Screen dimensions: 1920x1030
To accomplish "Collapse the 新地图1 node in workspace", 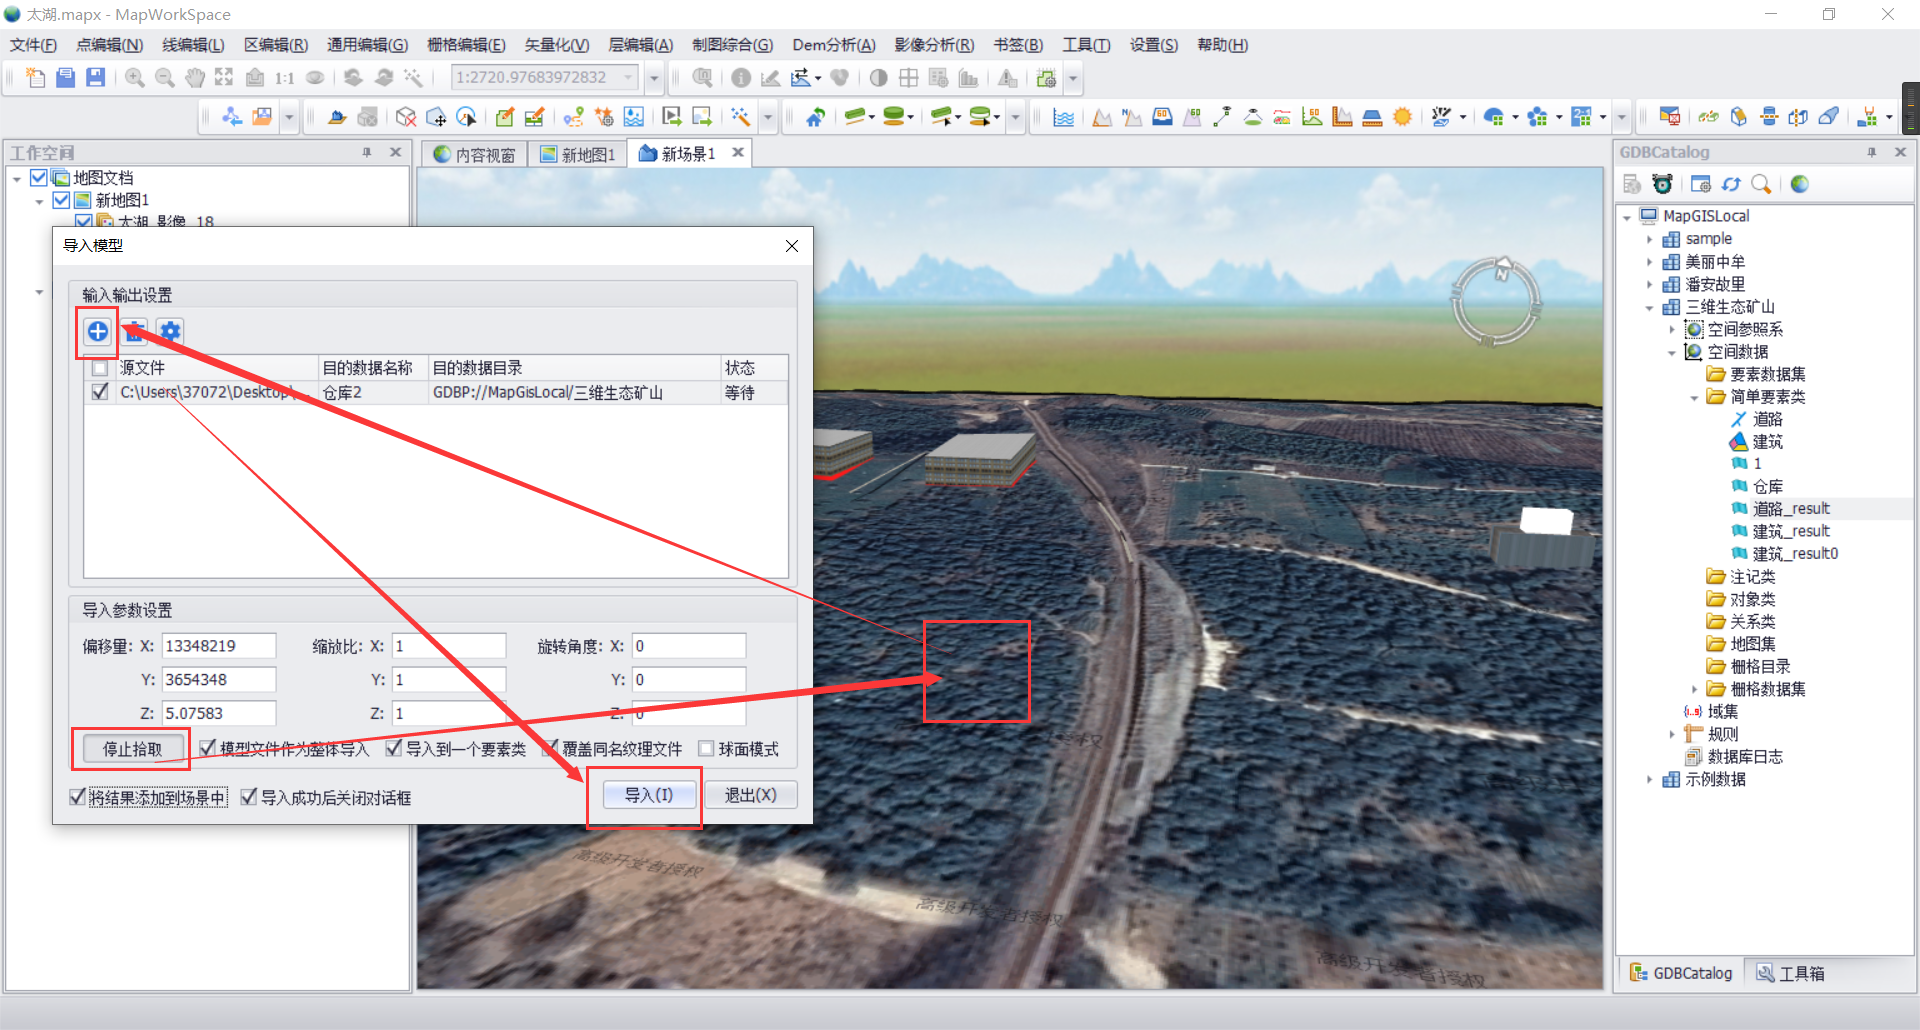I will tap(39, 202).
